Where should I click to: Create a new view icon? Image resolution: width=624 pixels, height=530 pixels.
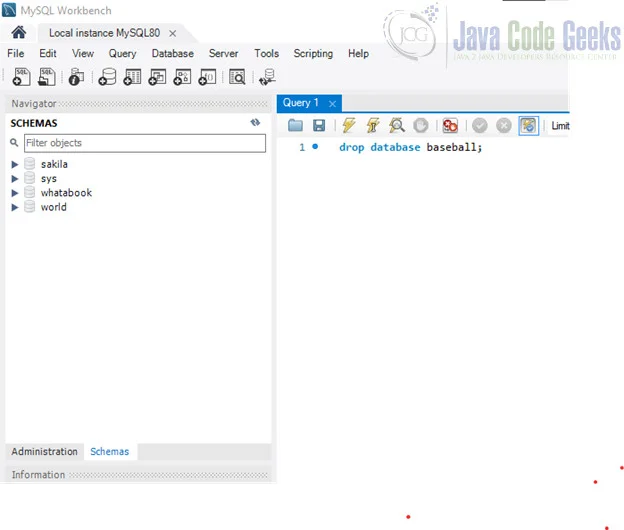click(x=157, y=77)
